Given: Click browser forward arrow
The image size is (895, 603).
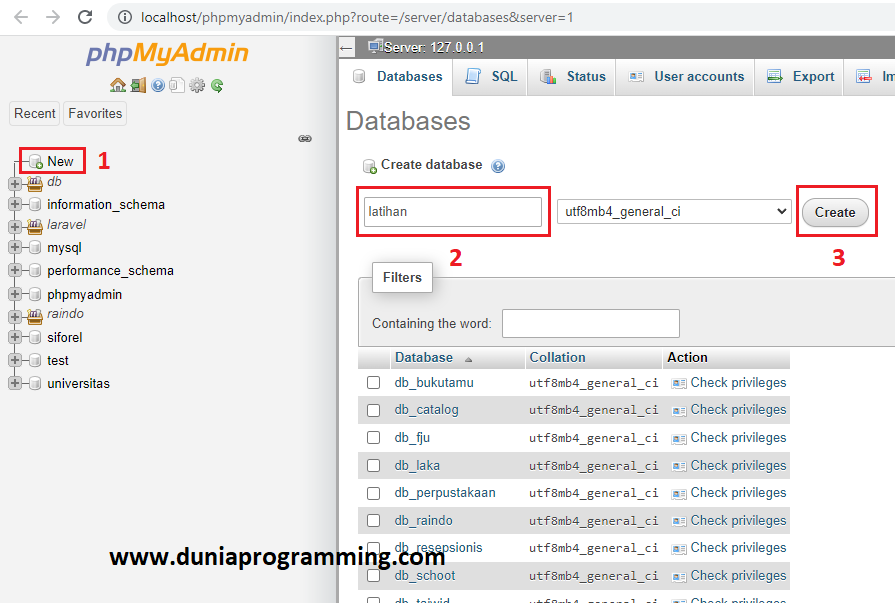Looking at the screenshot, I should 53,17.
